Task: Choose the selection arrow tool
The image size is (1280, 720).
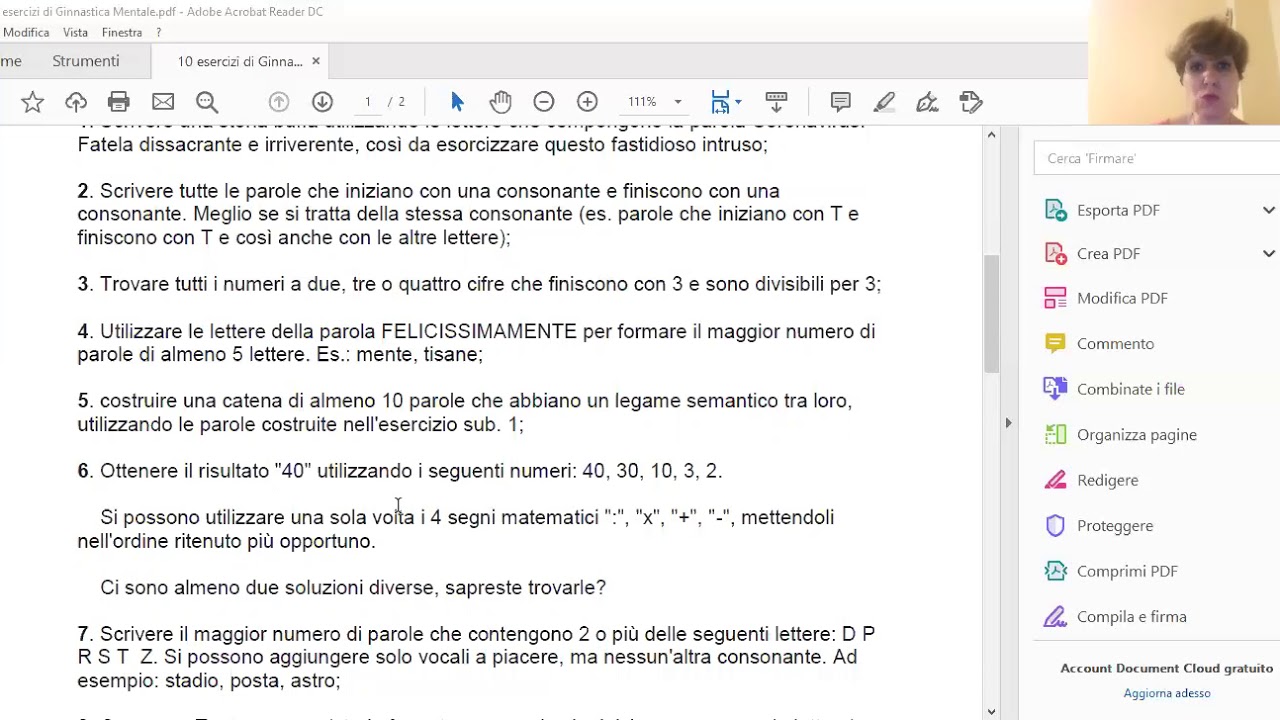Action: pos(458,102)
